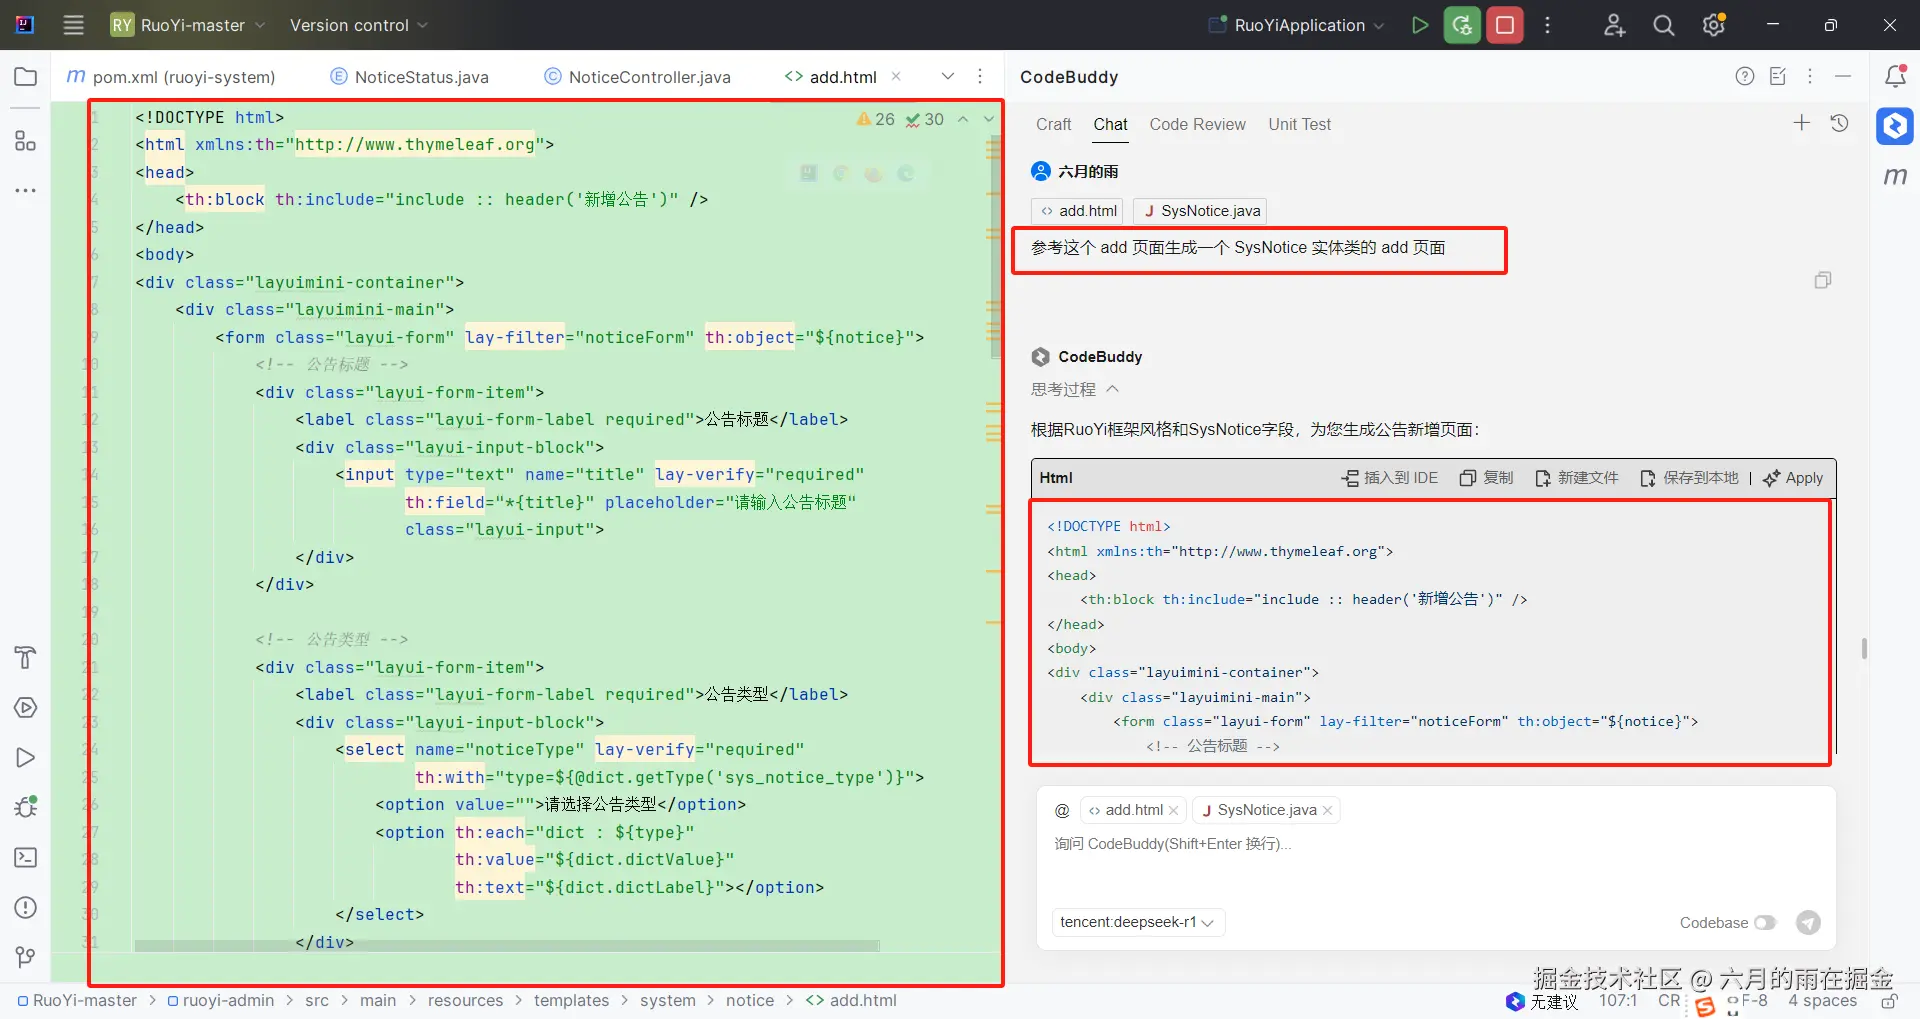This screenshot has width=1920, height=1019.
Task: Click the 4 spaces indent status
Action: click(1822, 1000)
